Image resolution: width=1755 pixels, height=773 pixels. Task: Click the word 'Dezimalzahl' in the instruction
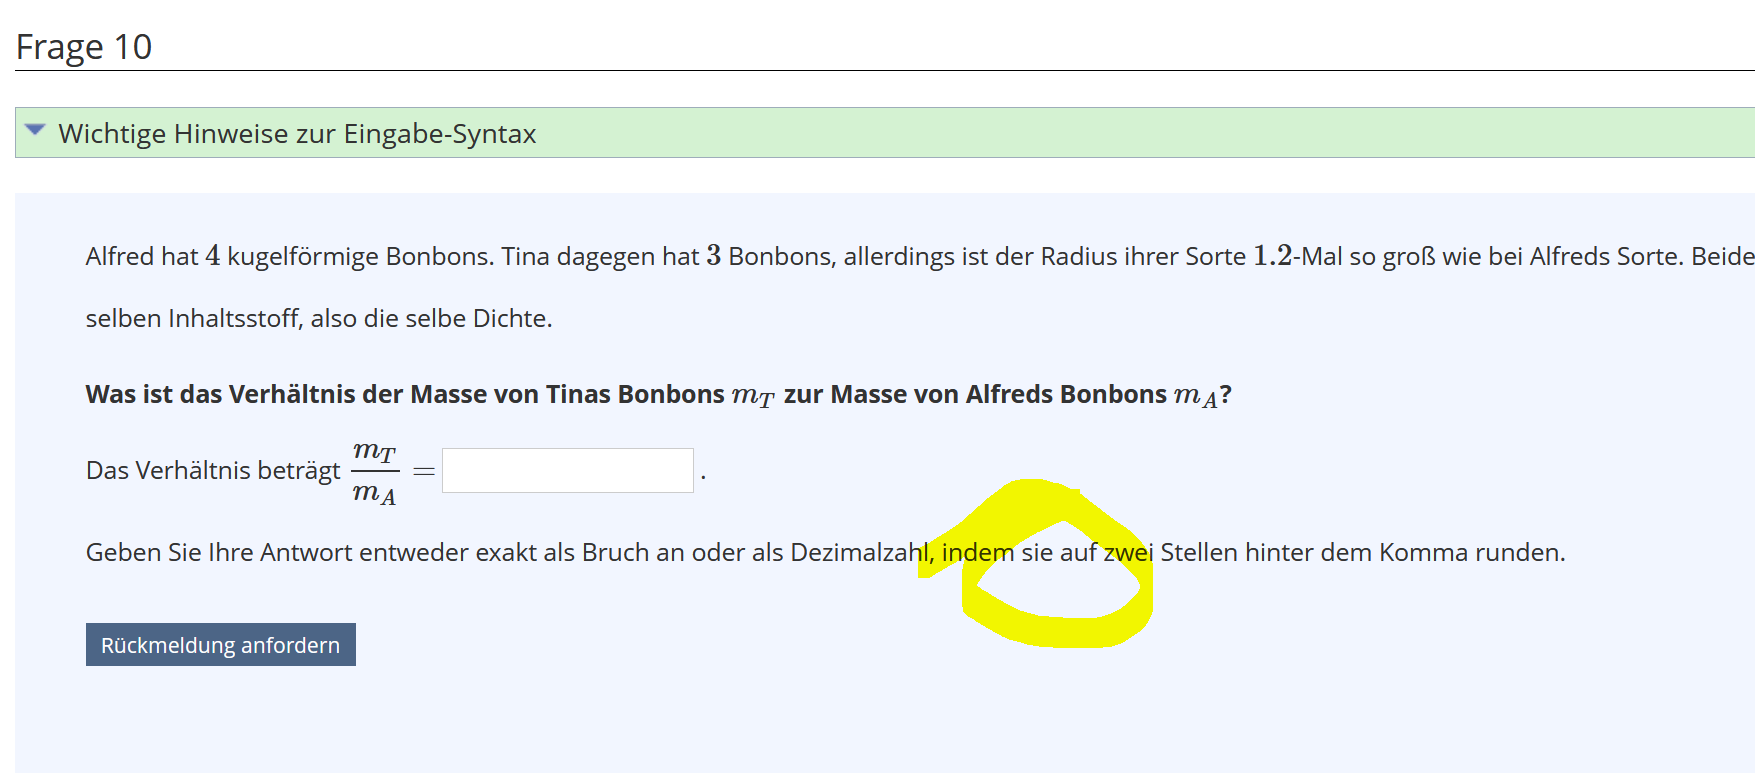(x=859, y=552)
